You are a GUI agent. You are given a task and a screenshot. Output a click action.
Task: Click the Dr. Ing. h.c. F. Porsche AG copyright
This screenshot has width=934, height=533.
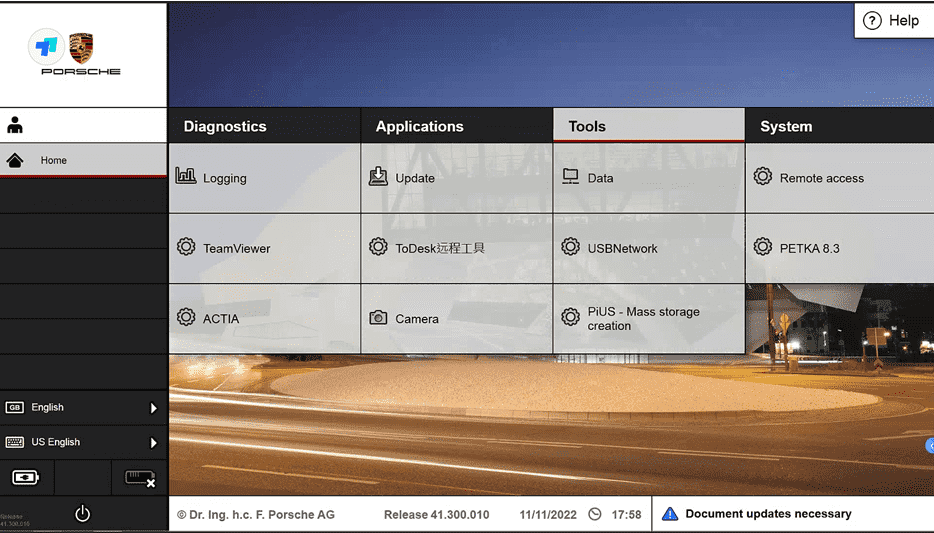[256, 515]
